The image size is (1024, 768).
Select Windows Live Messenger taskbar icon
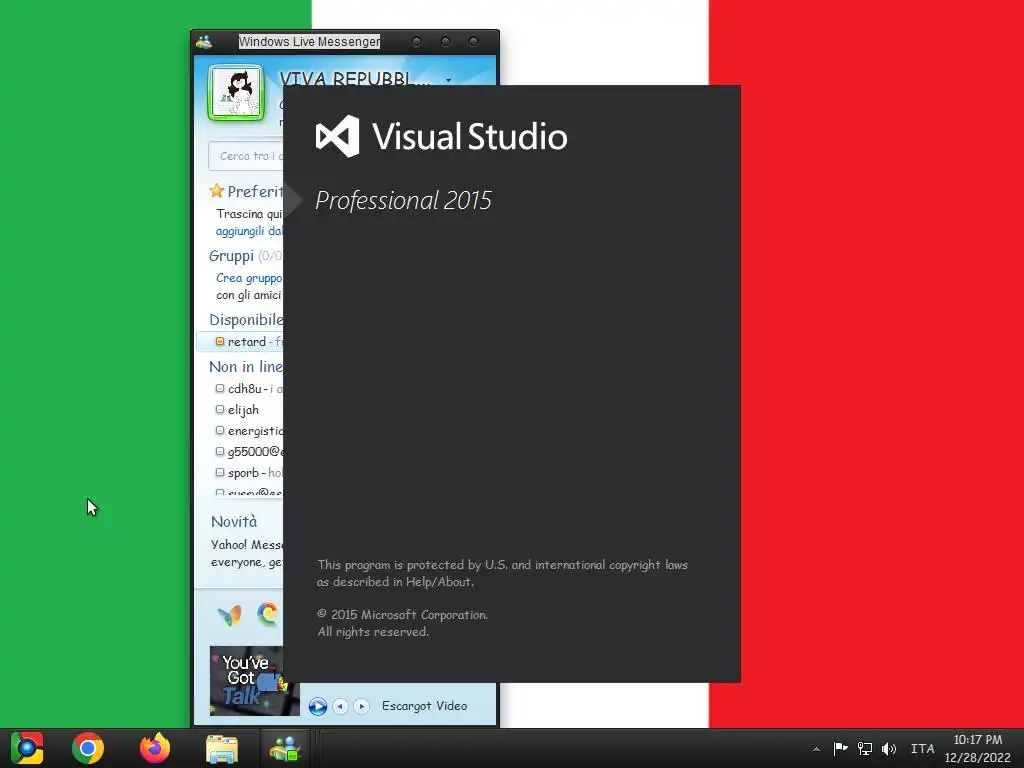(285, 748)
